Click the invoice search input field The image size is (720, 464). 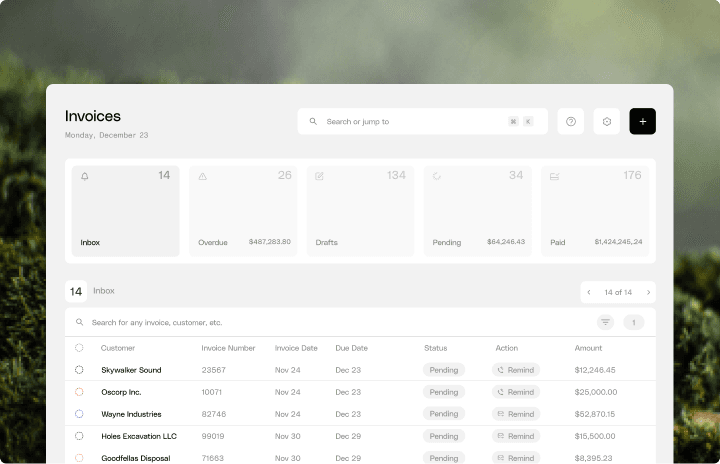pyautogui.click(x=330, y=322)
